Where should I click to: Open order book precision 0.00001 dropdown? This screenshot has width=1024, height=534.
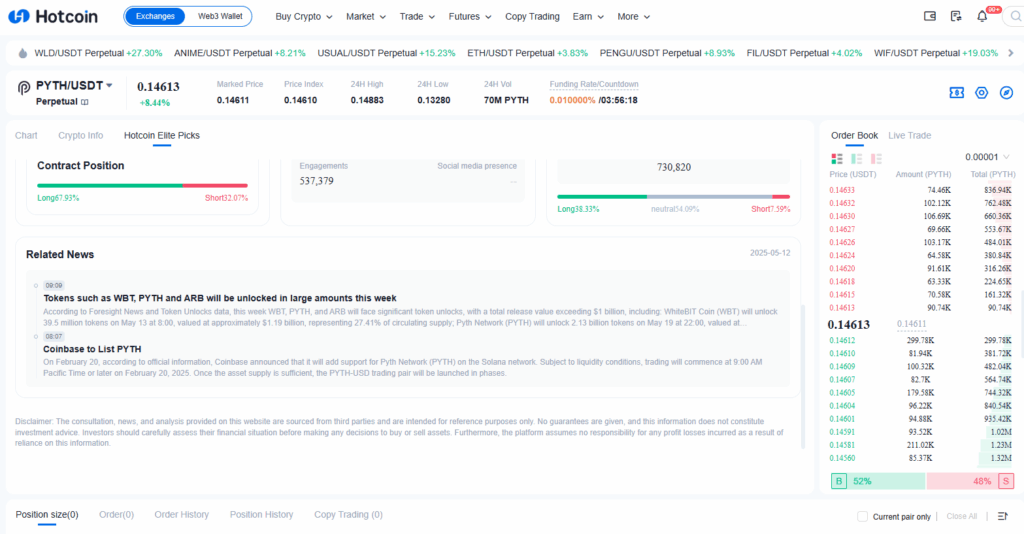987,157
